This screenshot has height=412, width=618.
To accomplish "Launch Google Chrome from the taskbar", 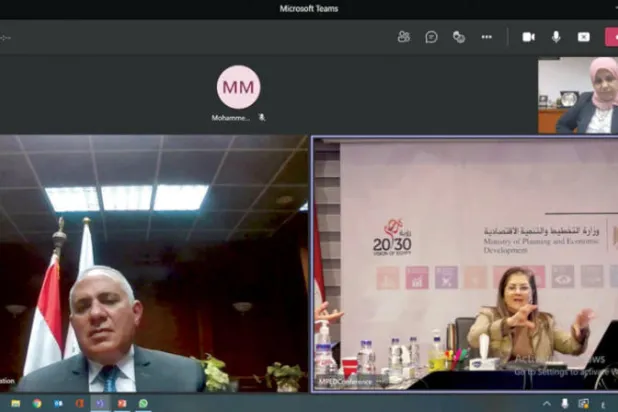I will (x=37, y=403).
